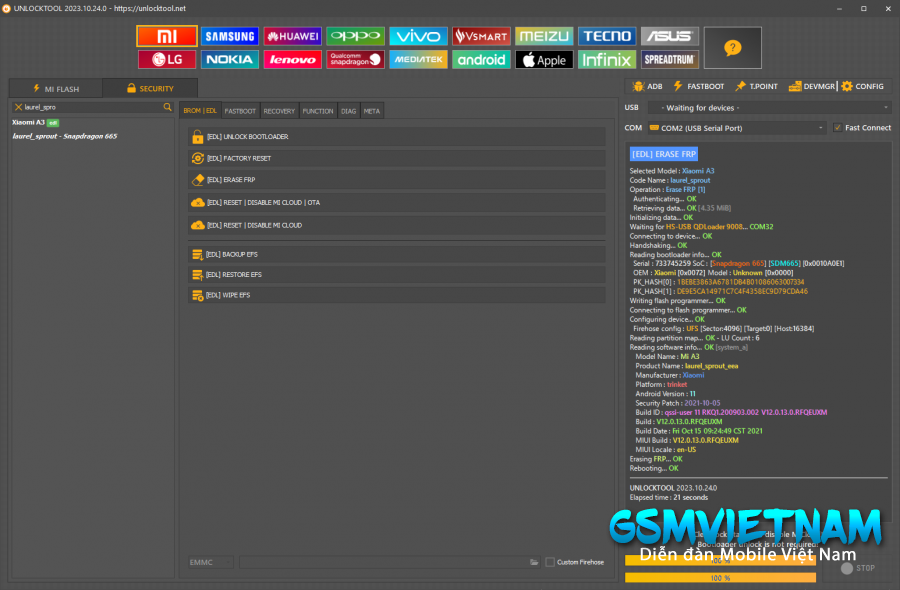
Task: Click the firehose path input field
Action: coord(384,562)
